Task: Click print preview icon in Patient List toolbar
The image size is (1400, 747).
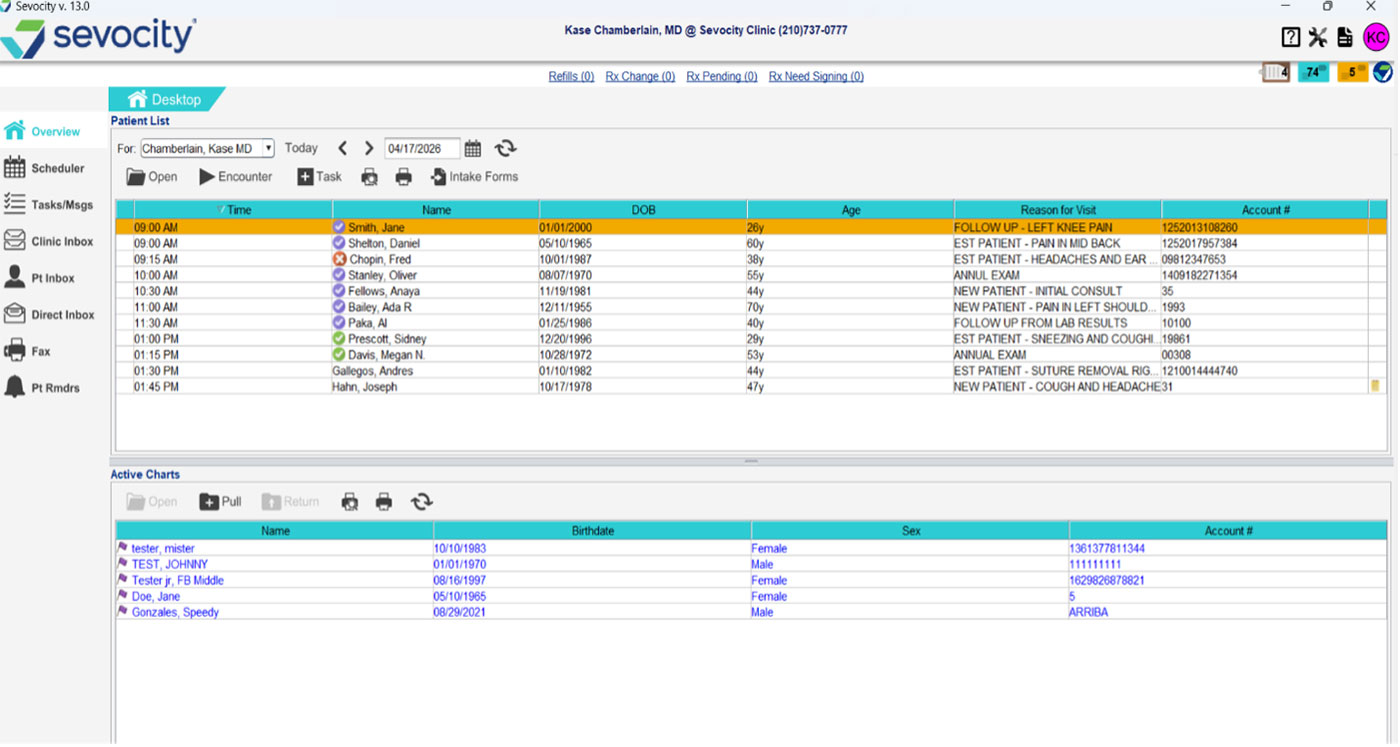Action: (370, 177)
